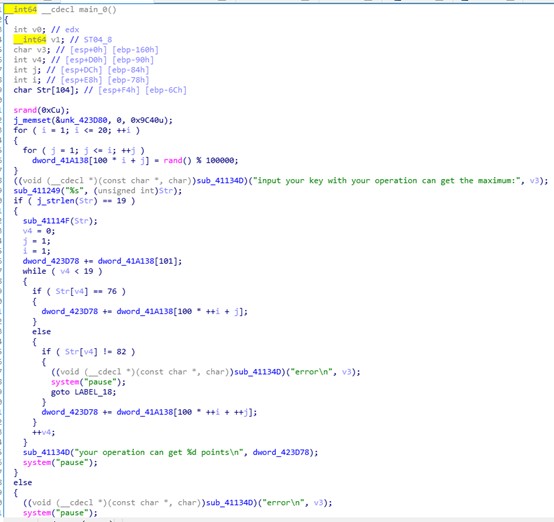The image size is (554, 522).
Task: Click the 'else' keyword after the points printf block
Action: [23, 482]
